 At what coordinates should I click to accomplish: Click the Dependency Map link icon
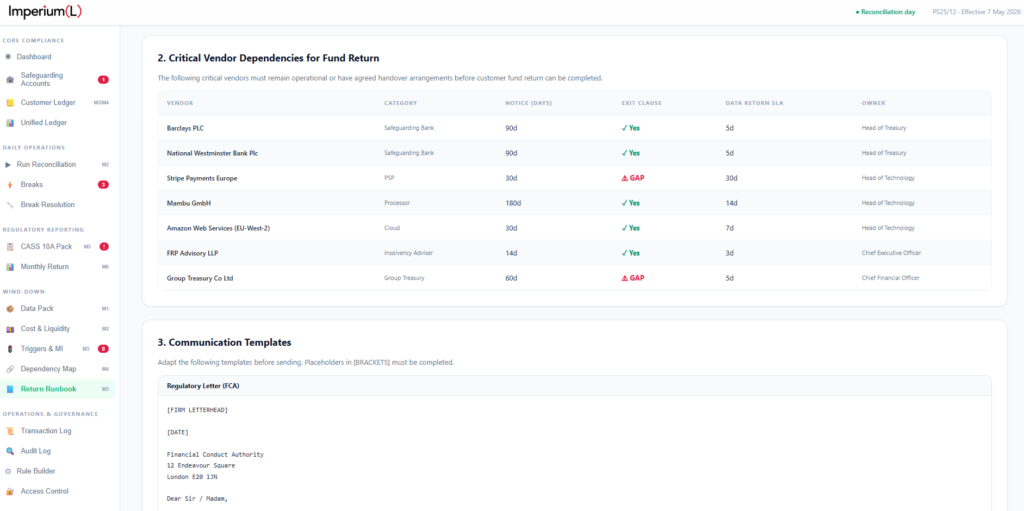10,369
